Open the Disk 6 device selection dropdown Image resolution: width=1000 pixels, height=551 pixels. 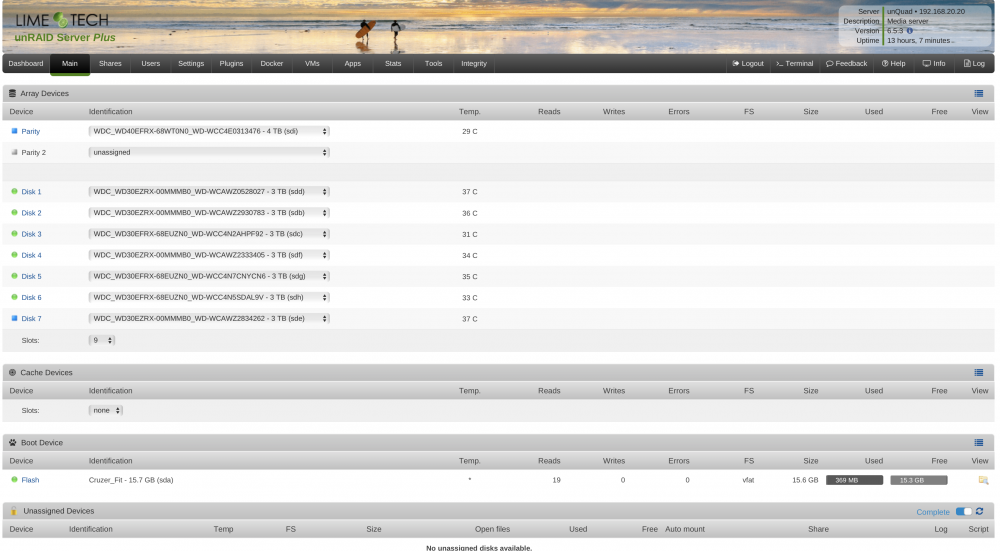pyautogui.click(x=209, y=297)
